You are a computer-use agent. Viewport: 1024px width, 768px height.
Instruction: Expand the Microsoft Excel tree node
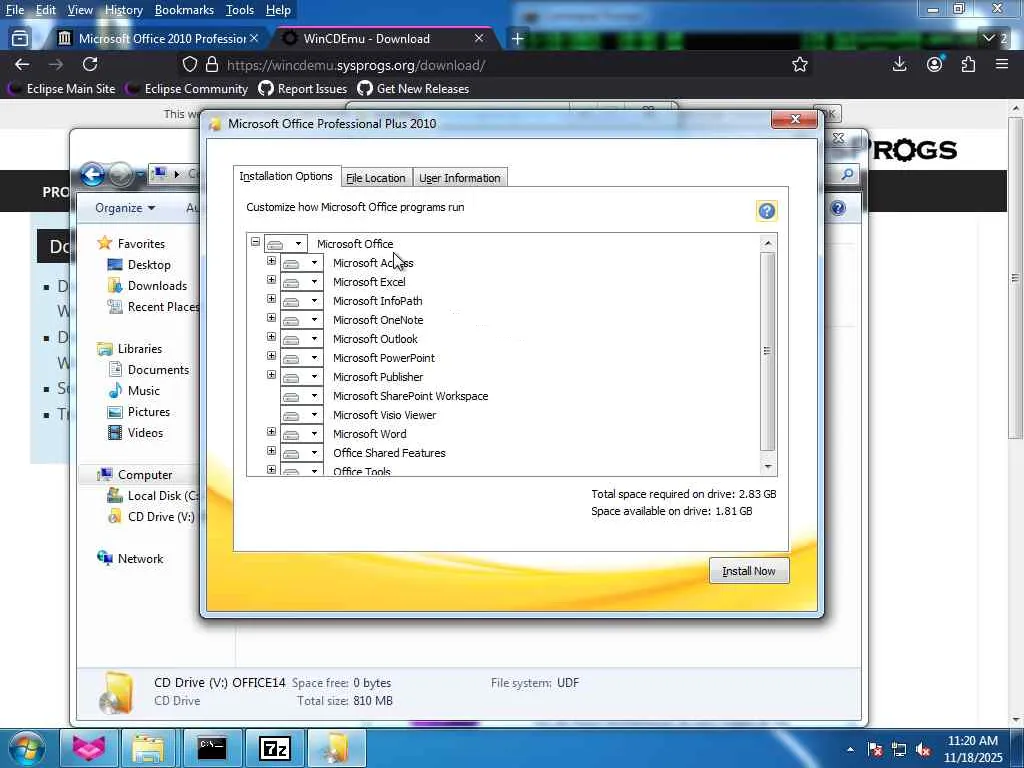point(272,280)
